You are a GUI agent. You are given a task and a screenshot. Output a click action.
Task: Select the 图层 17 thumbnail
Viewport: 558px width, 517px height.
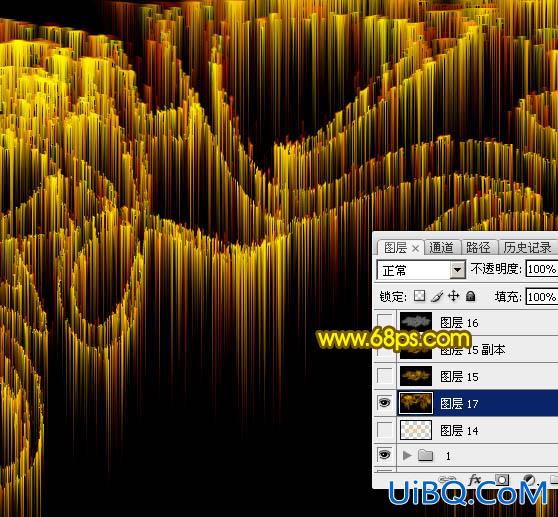[416, 403]
